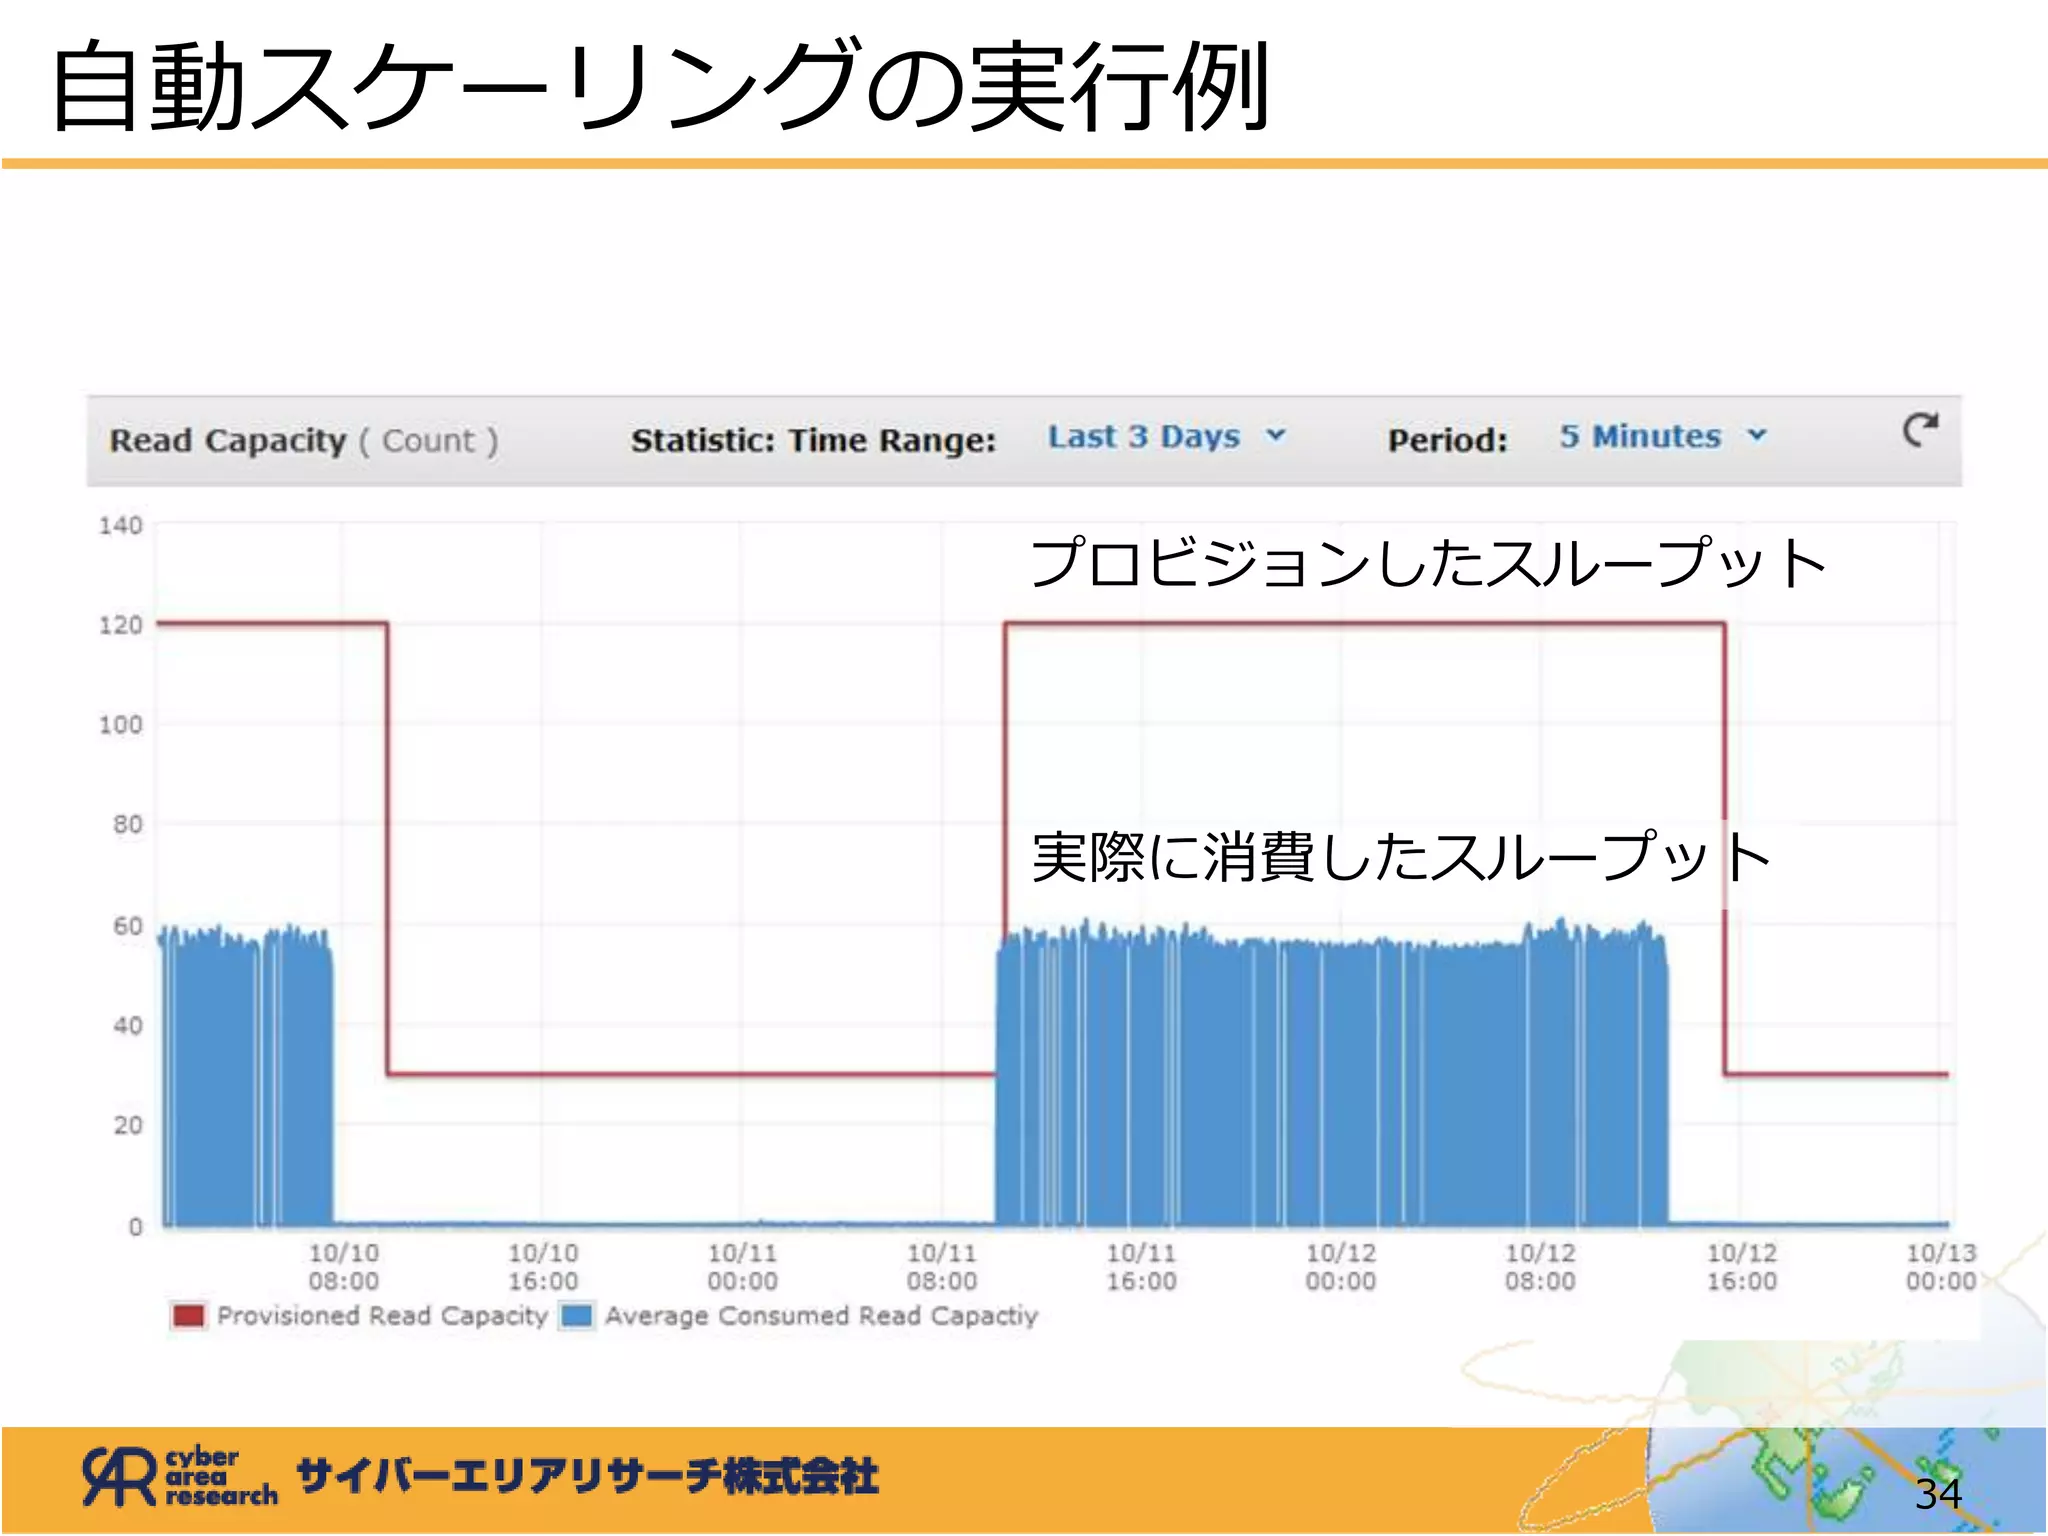Click the 10/12 08:00 x-axis label
This screenshot has height=1536, width=2048.
1540,1267
